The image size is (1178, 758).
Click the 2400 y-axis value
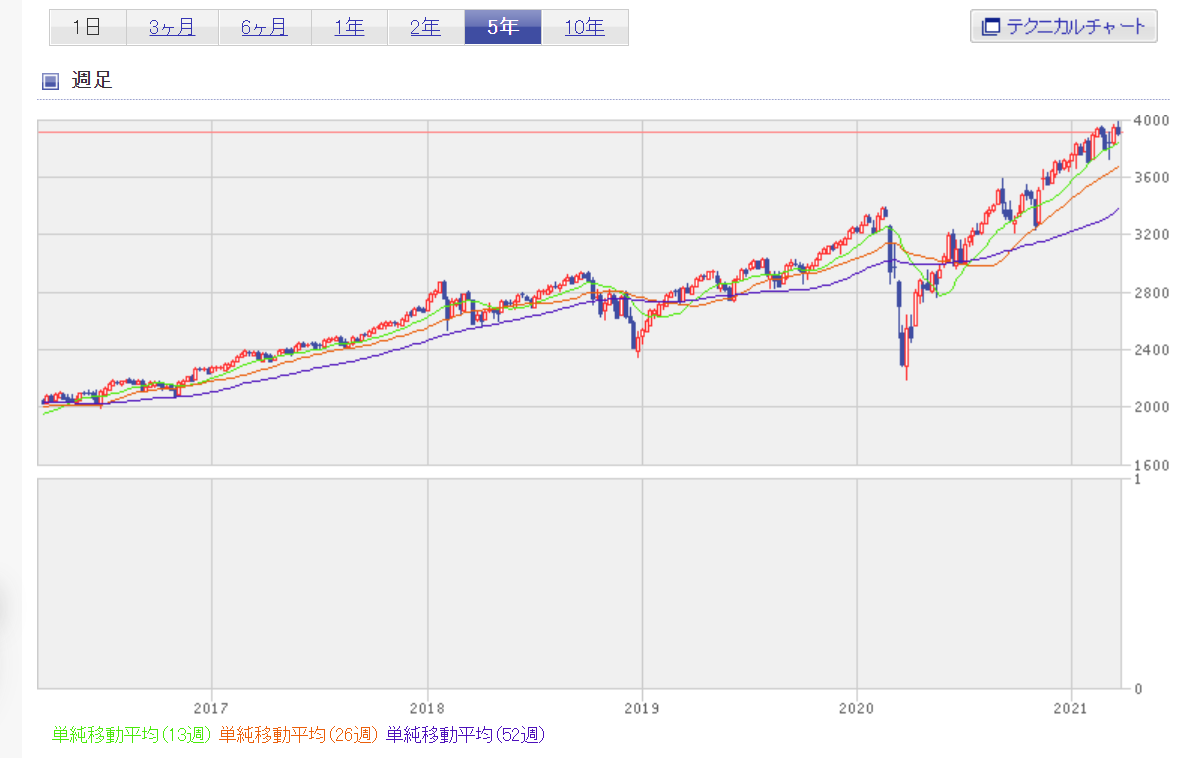click(1151, 350)
